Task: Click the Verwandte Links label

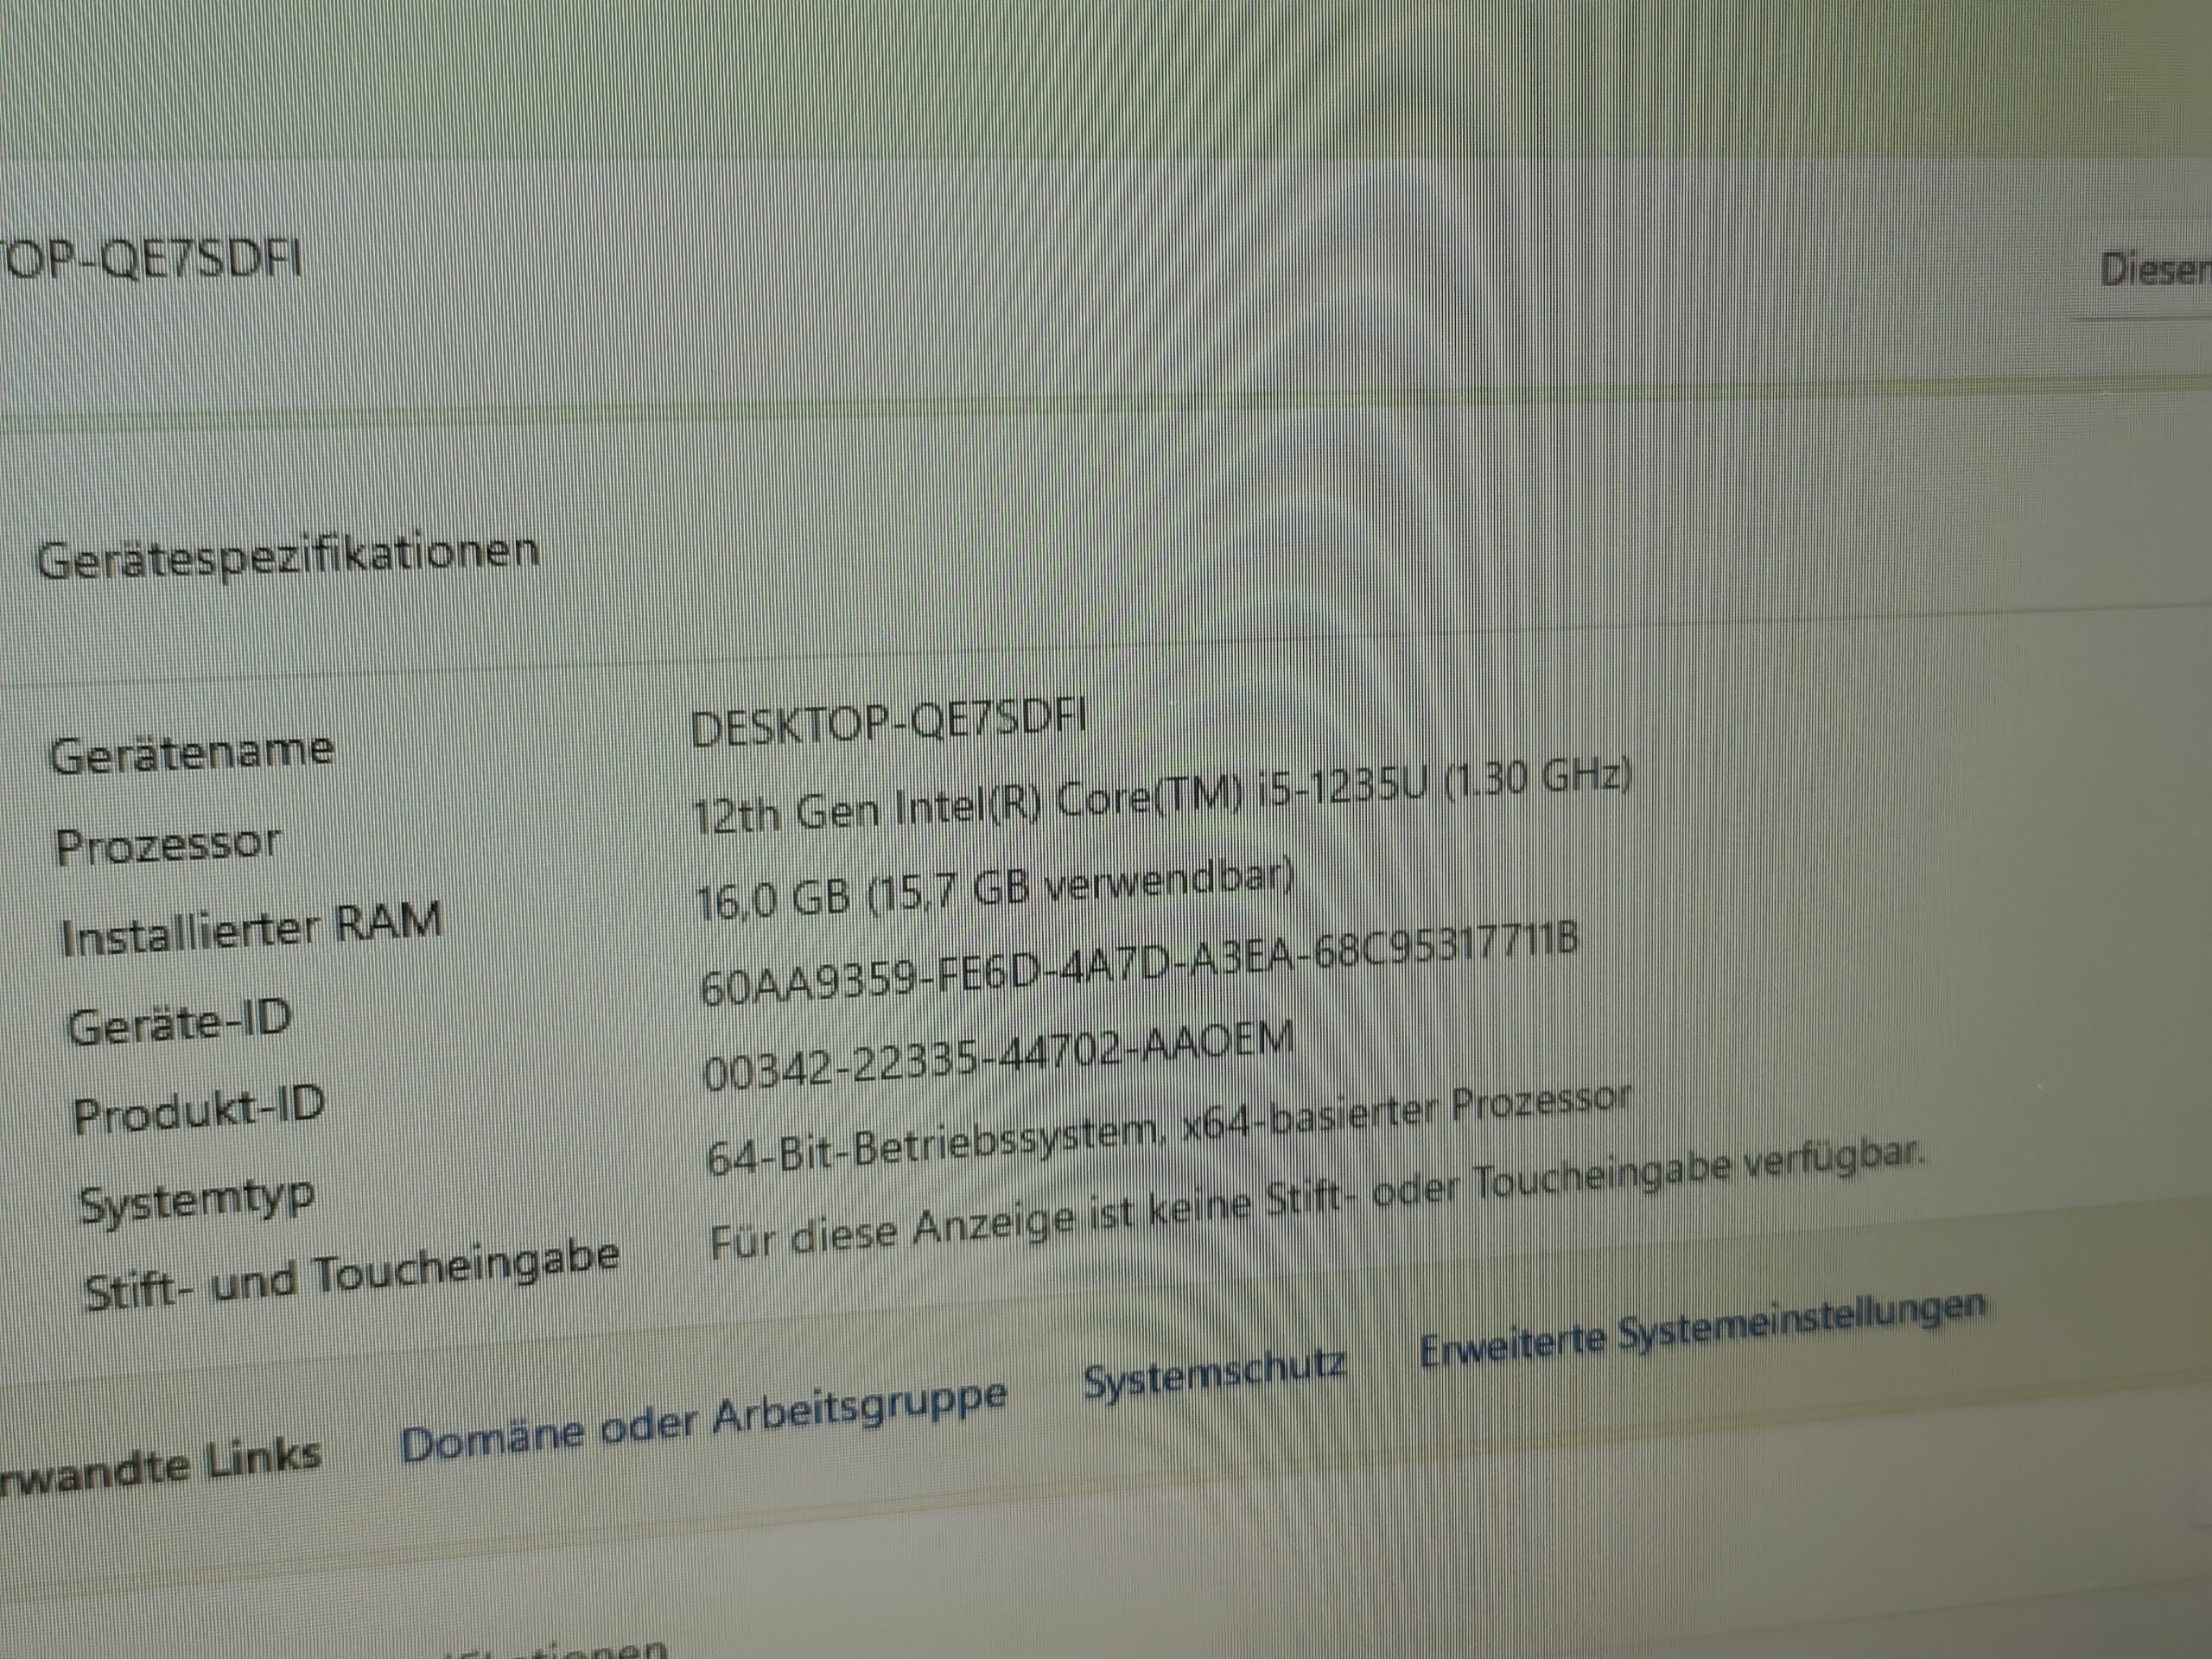Action: (160, 1468)
